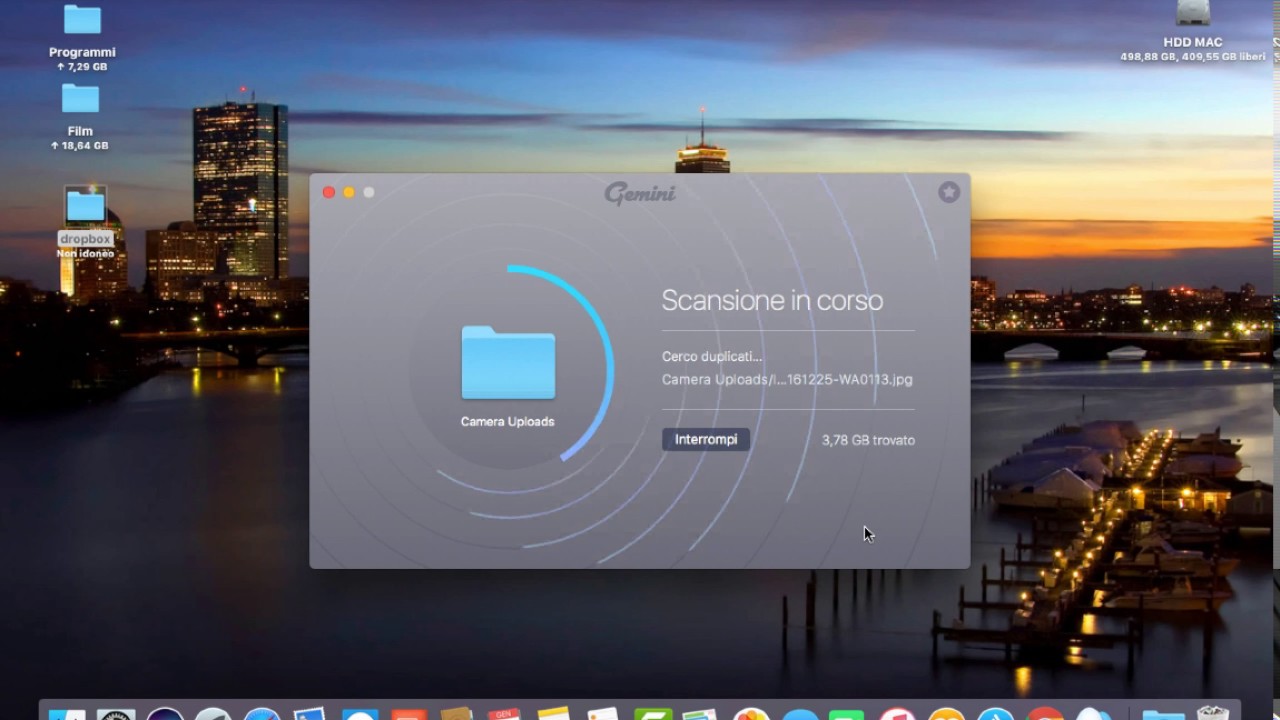Close the Gemini window with red button
The height and width of the screenshot is (720, 1280).
click(329, 192)
